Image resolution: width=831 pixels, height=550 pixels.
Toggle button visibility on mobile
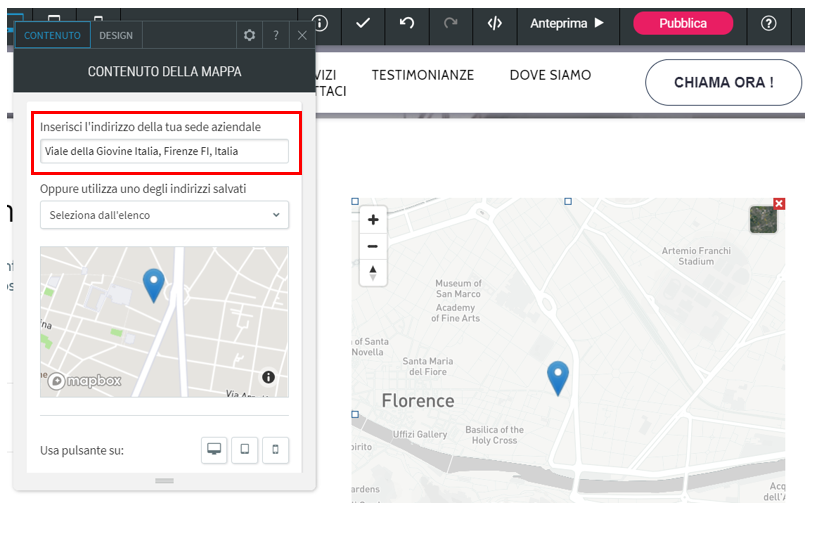[x=276, y=450]
